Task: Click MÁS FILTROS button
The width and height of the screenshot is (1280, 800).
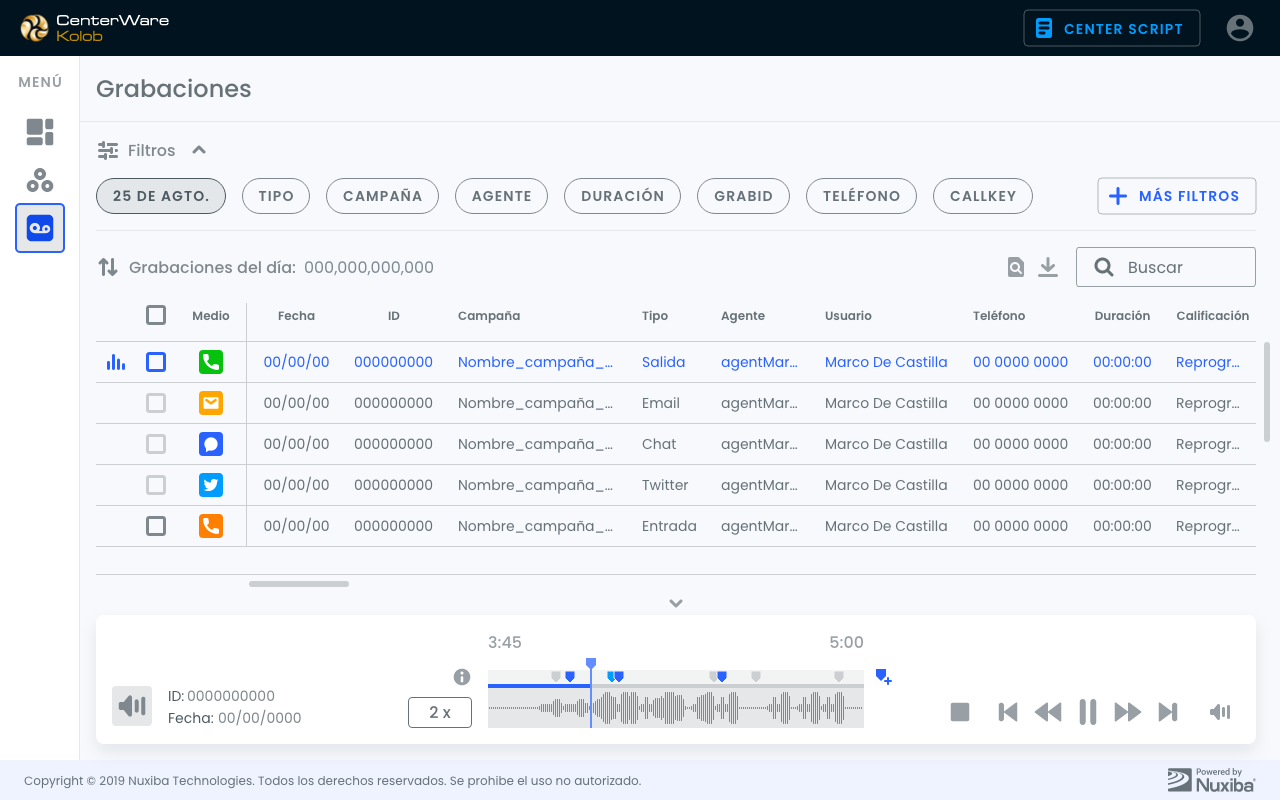Action: click(x=1176, y=196)
